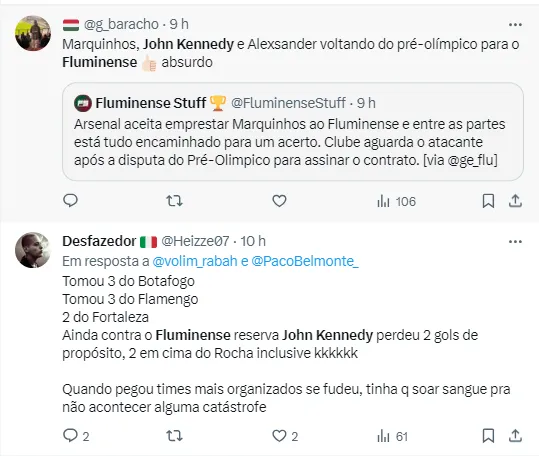Like Desfazedor's tweet with 2 likes
Image resolution: width=539 pixels, height=456 pixels.
pos(285,436)
